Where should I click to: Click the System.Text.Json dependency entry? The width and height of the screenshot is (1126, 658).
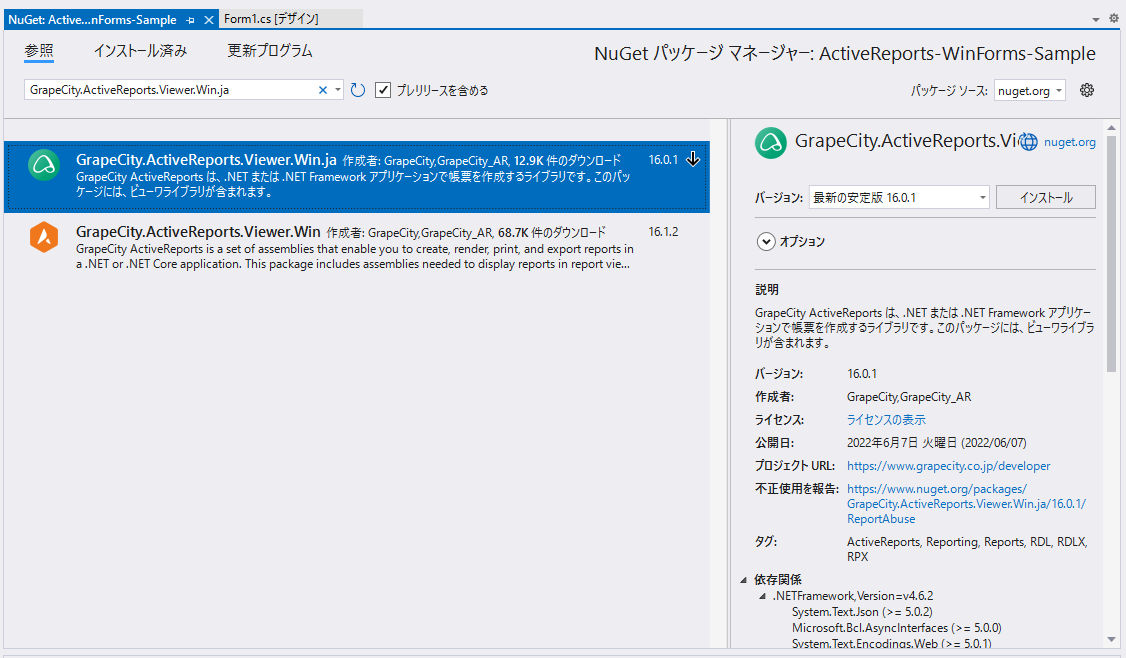tap(862, 612)
